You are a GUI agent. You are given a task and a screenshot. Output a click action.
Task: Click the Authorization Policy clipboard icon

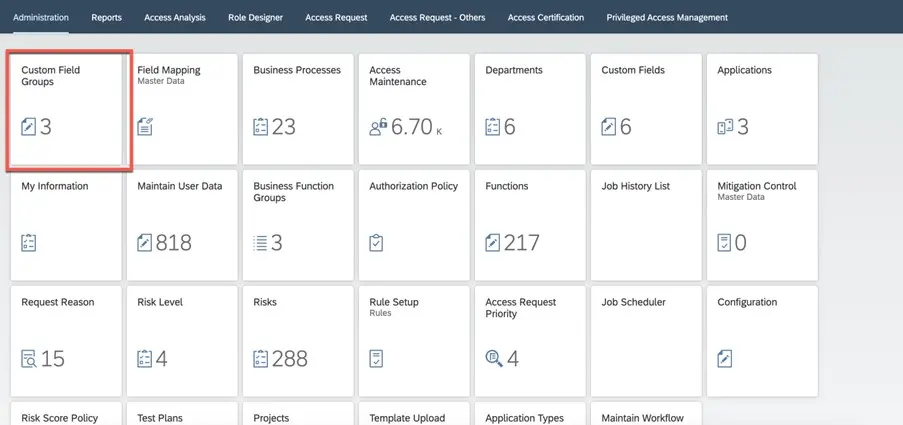click(377, 243)
